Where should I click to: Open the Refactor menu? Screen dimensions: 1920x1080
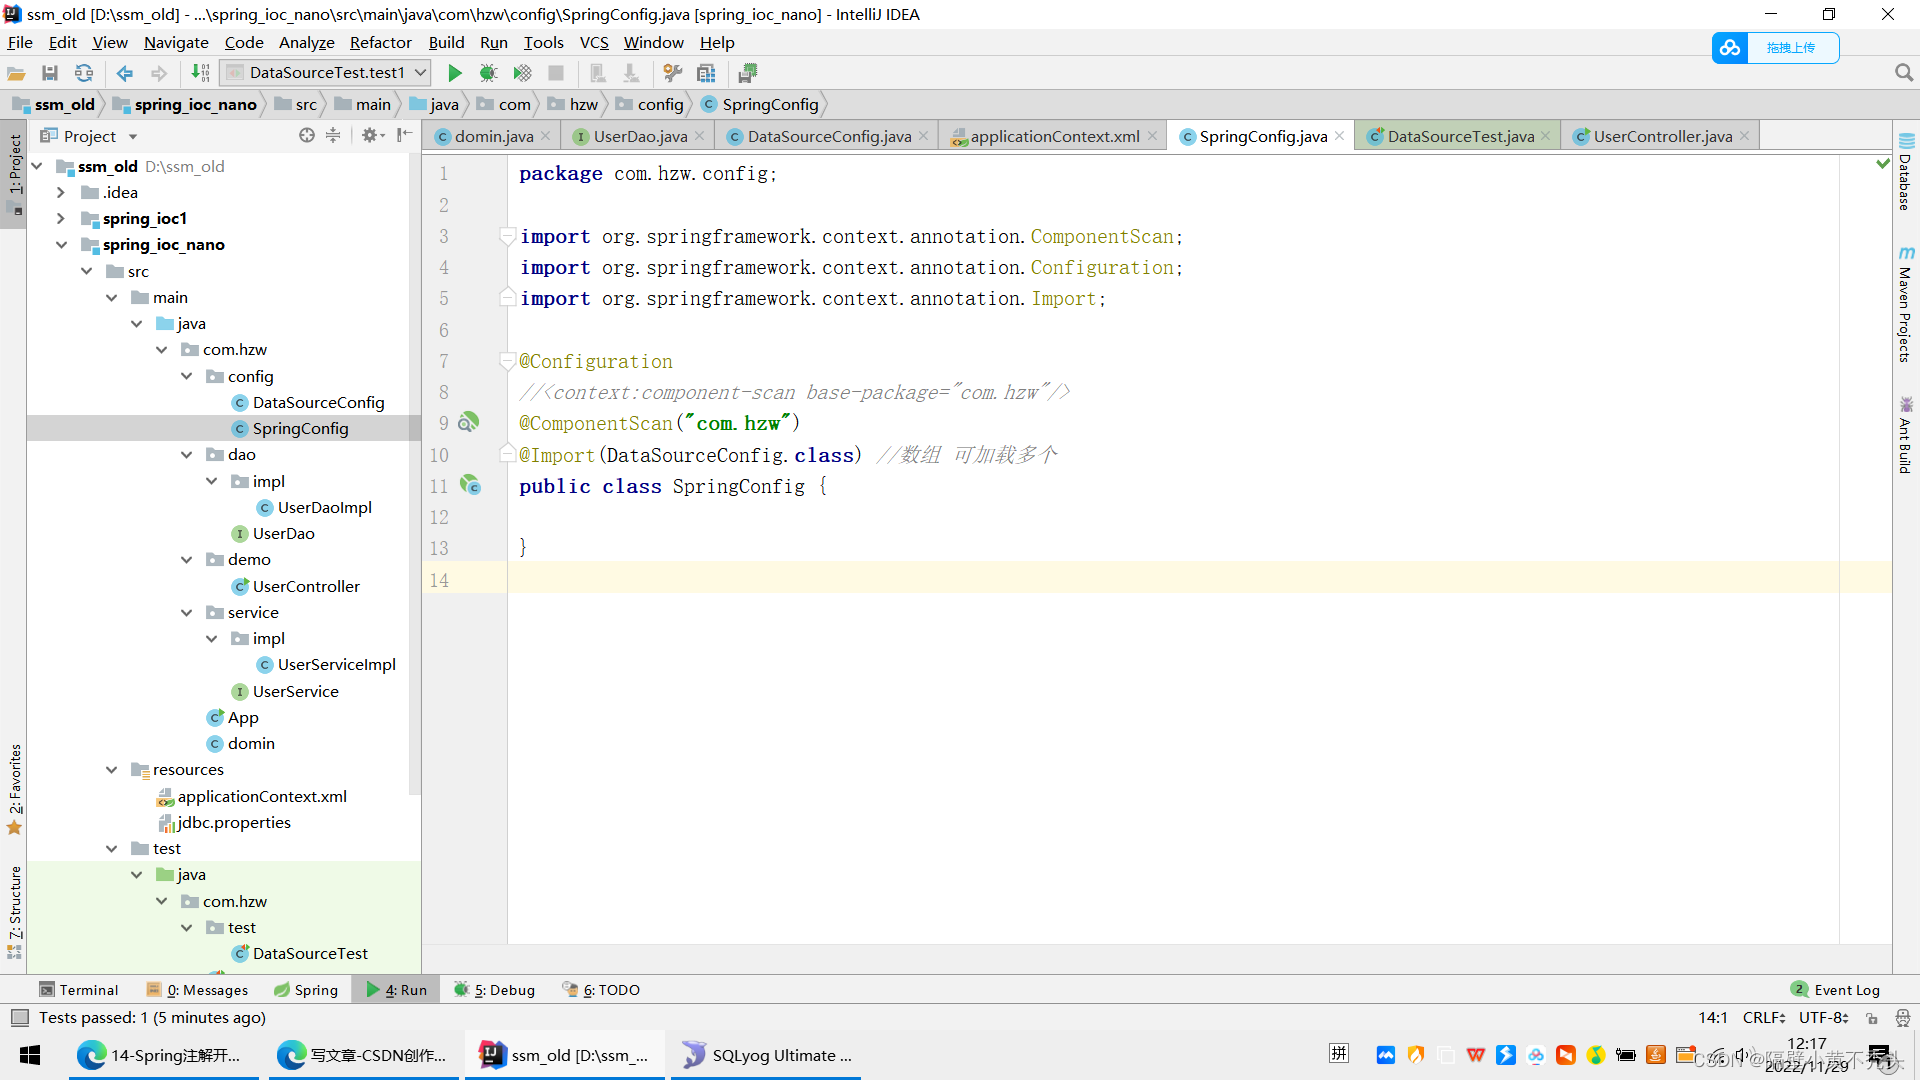click(x=380, y=42)
